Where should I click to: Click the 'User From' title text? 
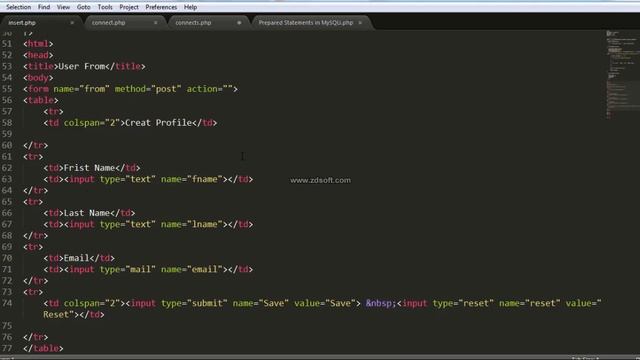(x=82, y=66)
